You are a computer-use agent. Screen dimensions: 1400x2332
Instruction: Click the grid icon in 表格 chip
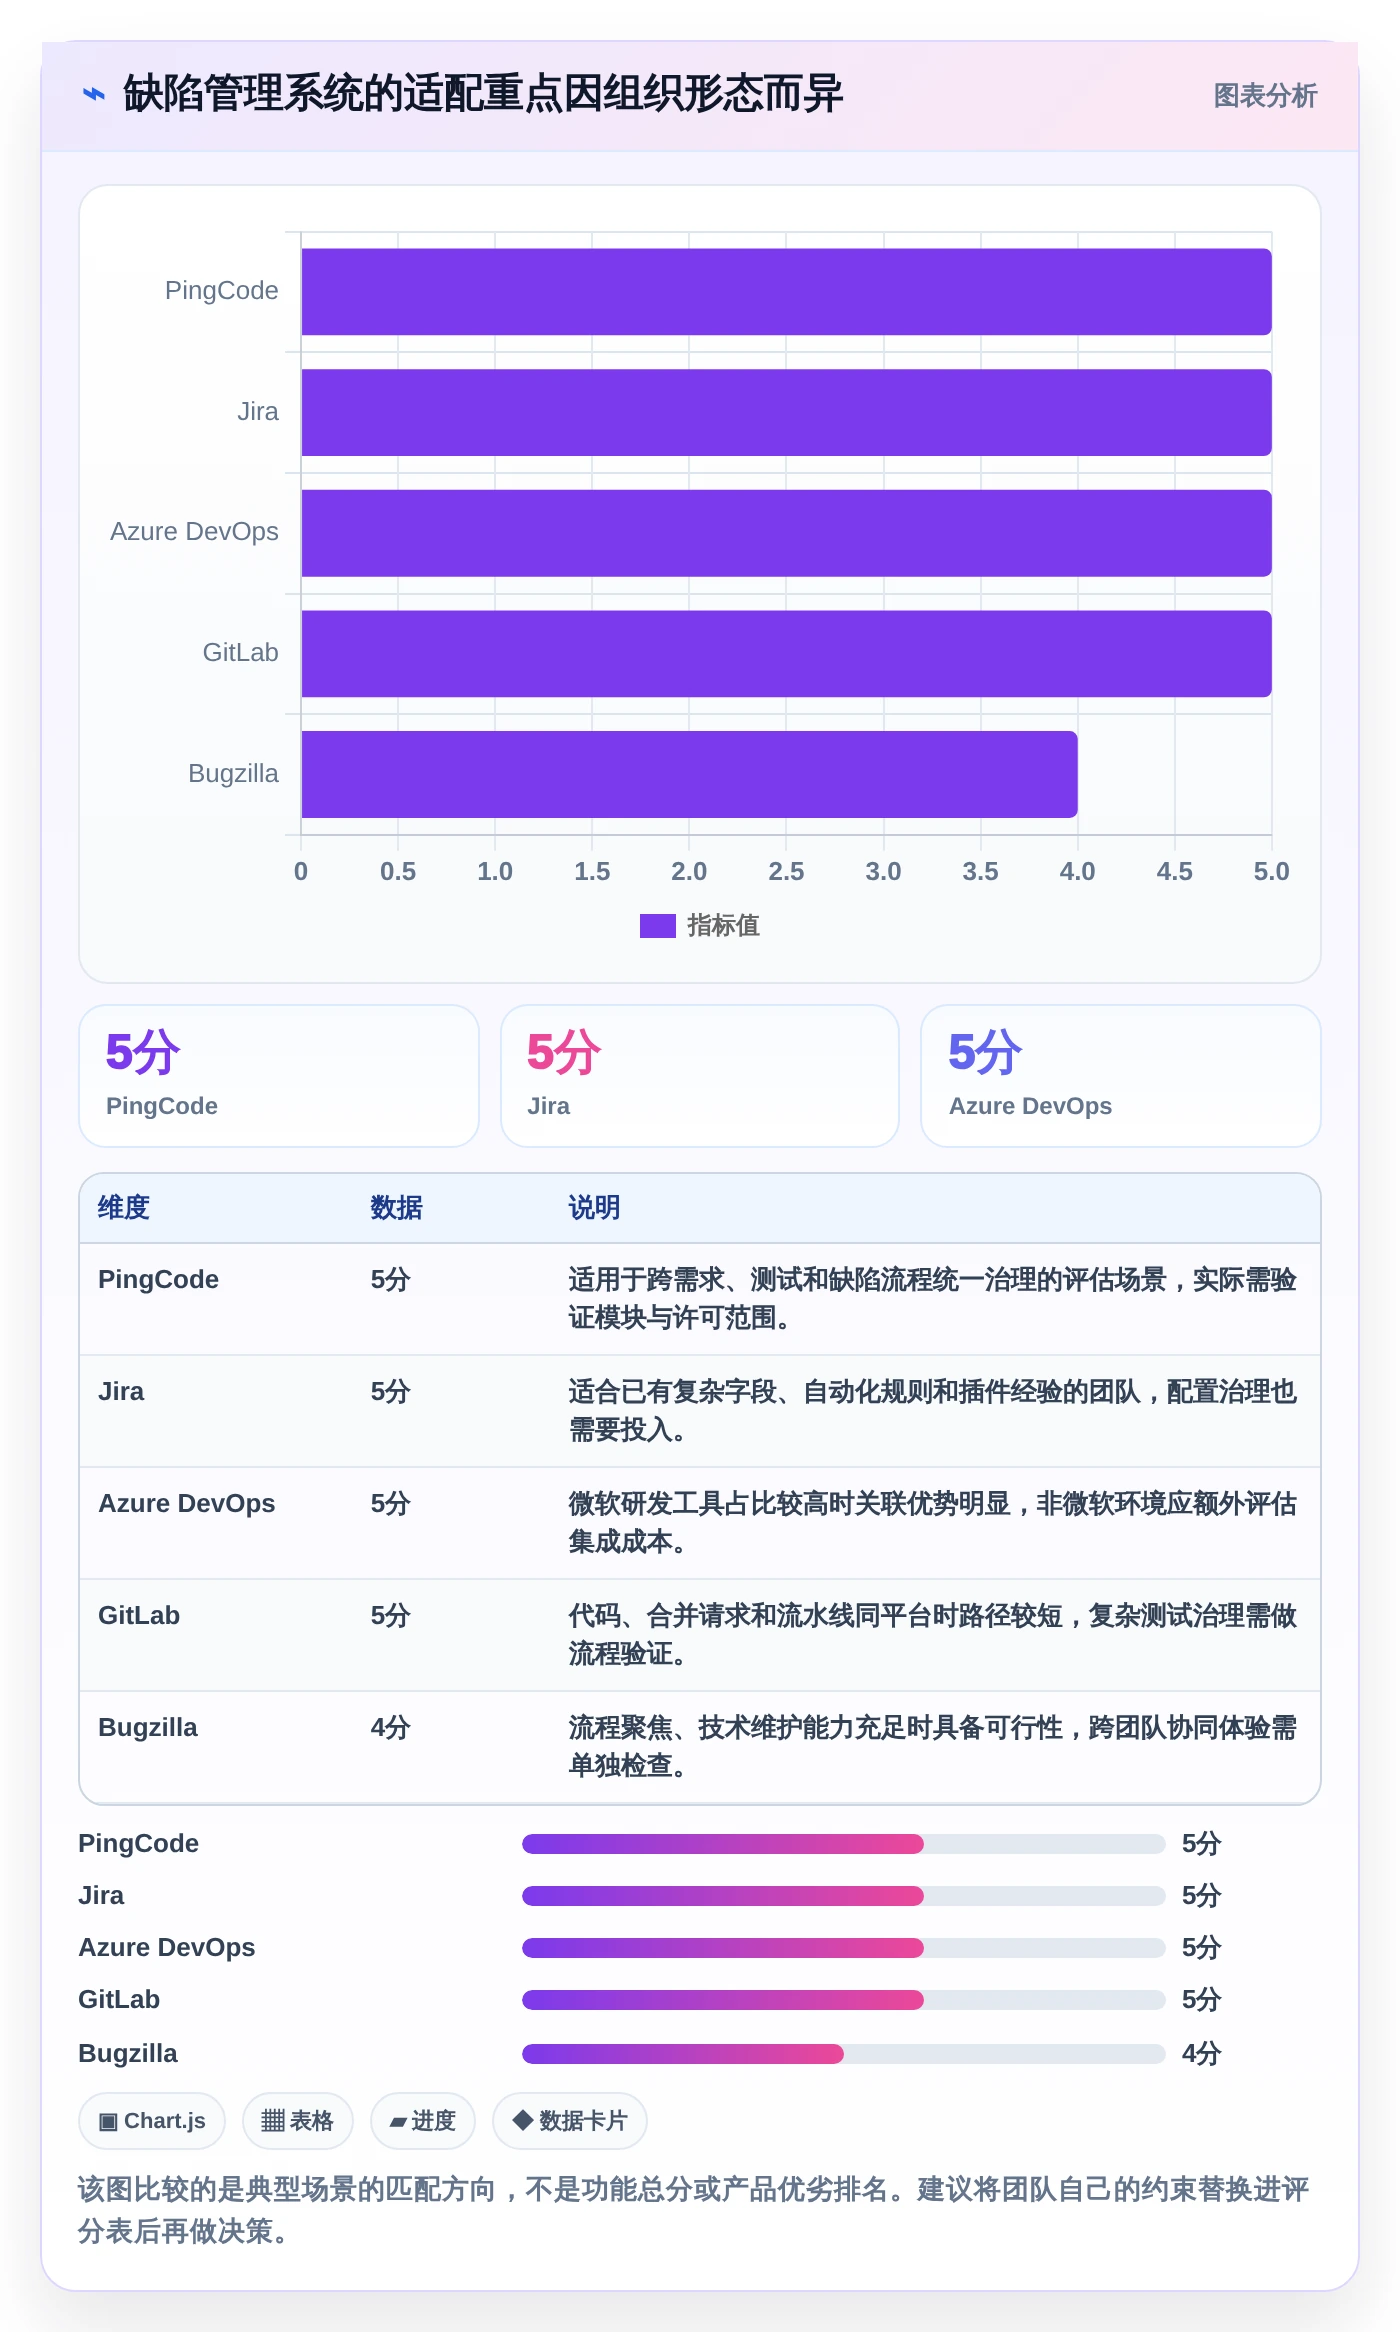pos(273,2121)
